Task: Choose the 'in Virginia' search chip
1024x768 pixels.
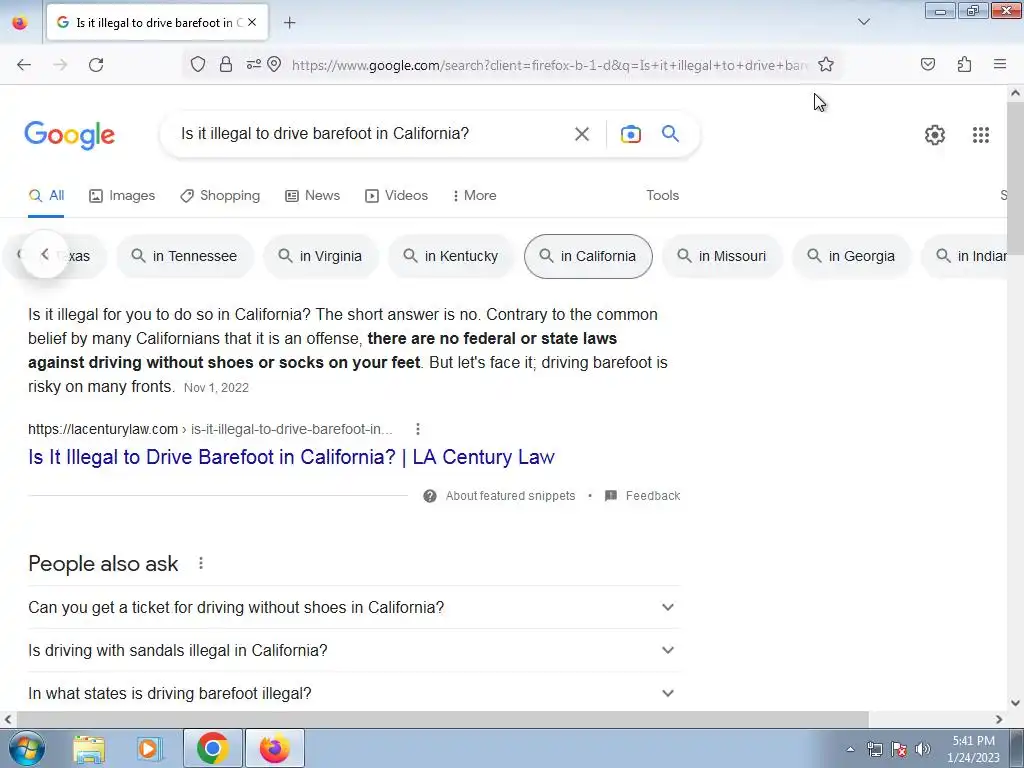Action: [x=321, y=256]
